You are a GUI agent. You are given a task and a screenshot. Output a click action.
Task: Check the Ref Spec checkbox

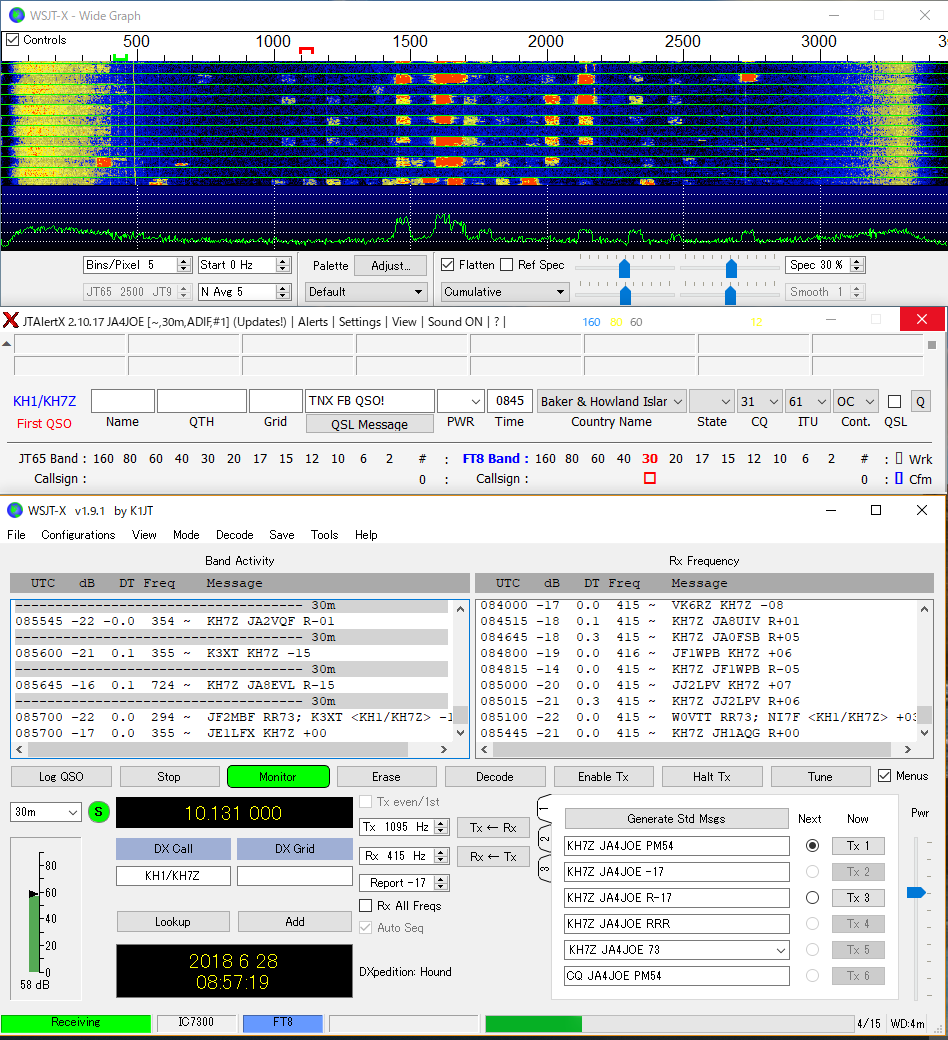click(x=507, y=265)
